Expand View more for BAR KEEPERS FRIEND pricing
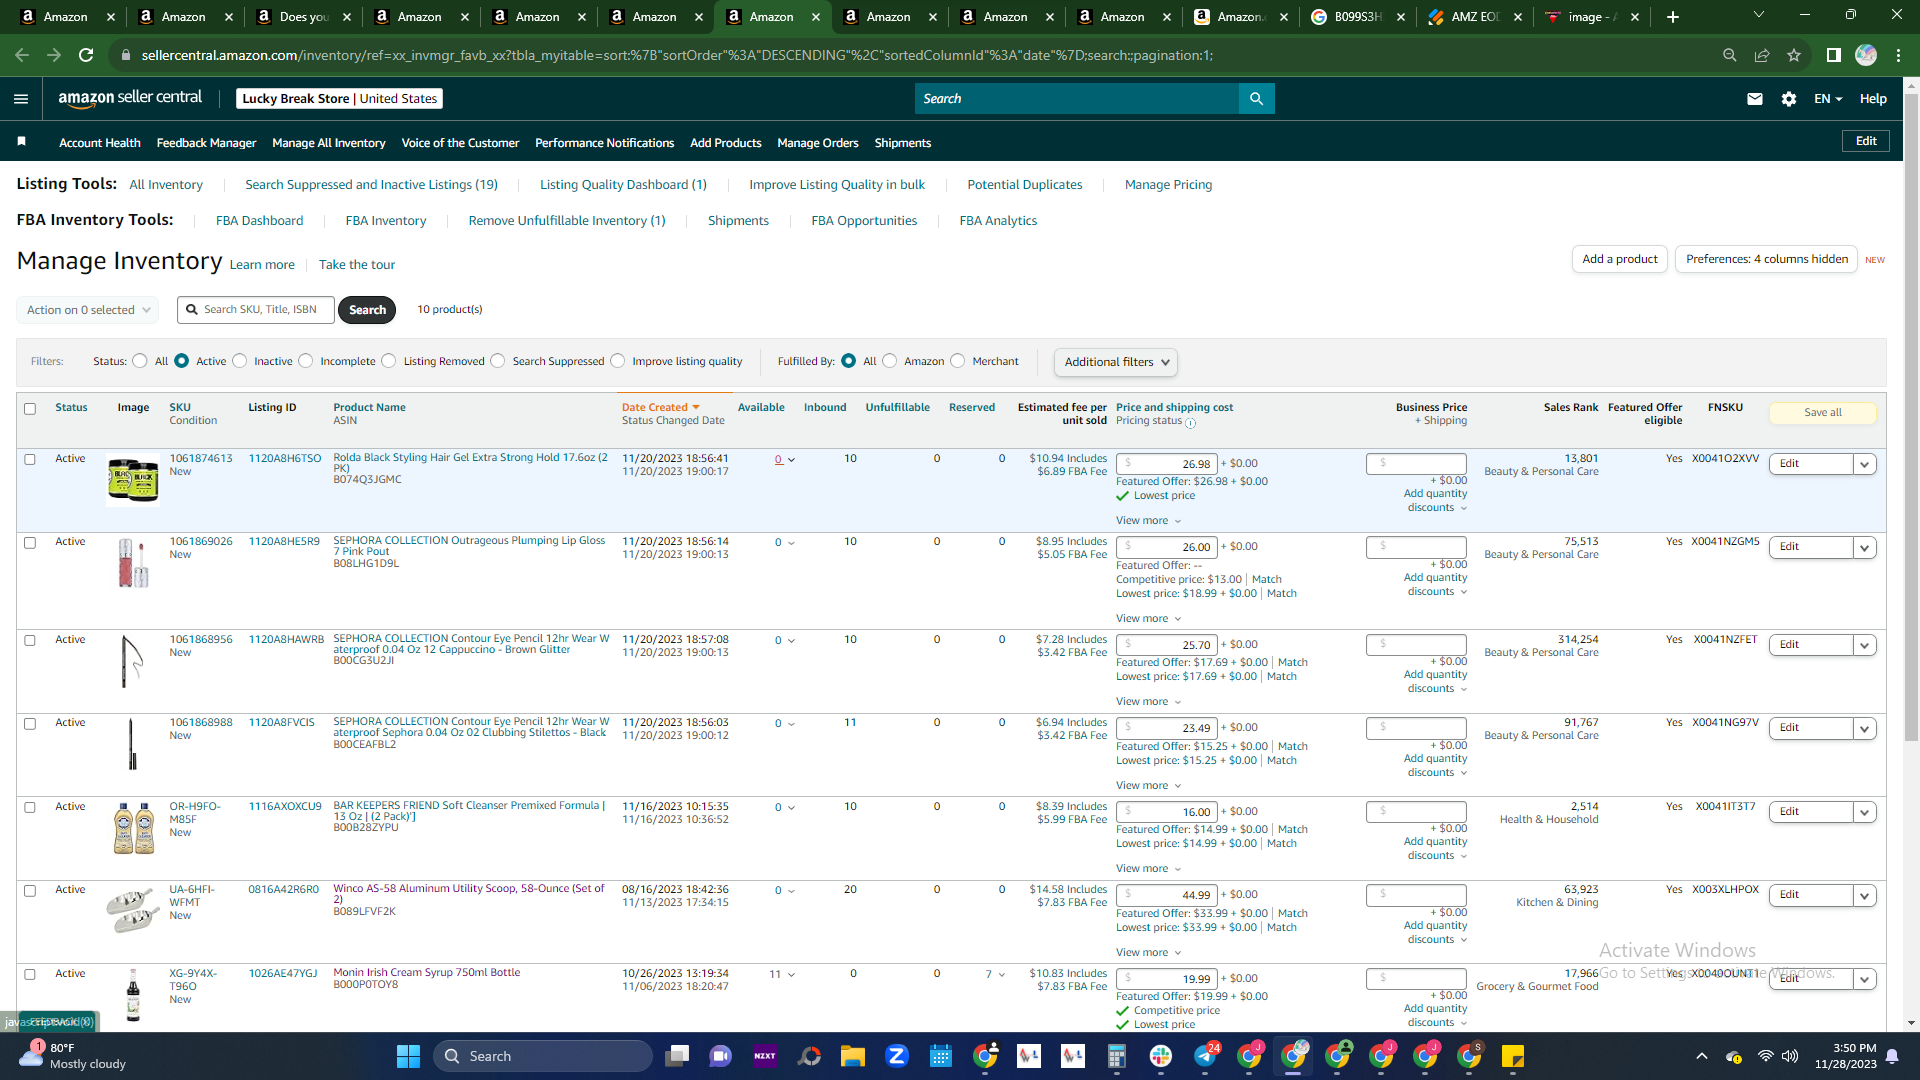Image resolution: width=1920 pixels, height=1080 pixels. (x=1148, y=869)
